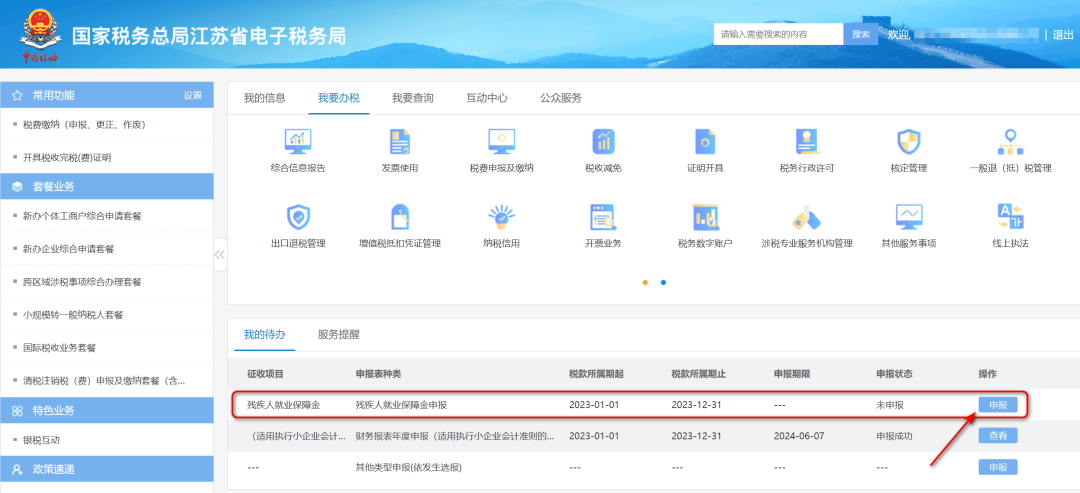Viewport: 1080px width, 493px height.
Task: Open 税费缴纳（申报、更正、作废）
Action: point(84,125)
